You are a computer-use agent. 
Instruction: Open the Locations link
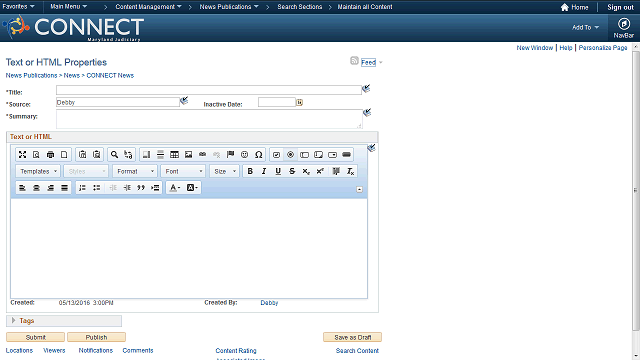pyautogui.click(x=19, y=351)
